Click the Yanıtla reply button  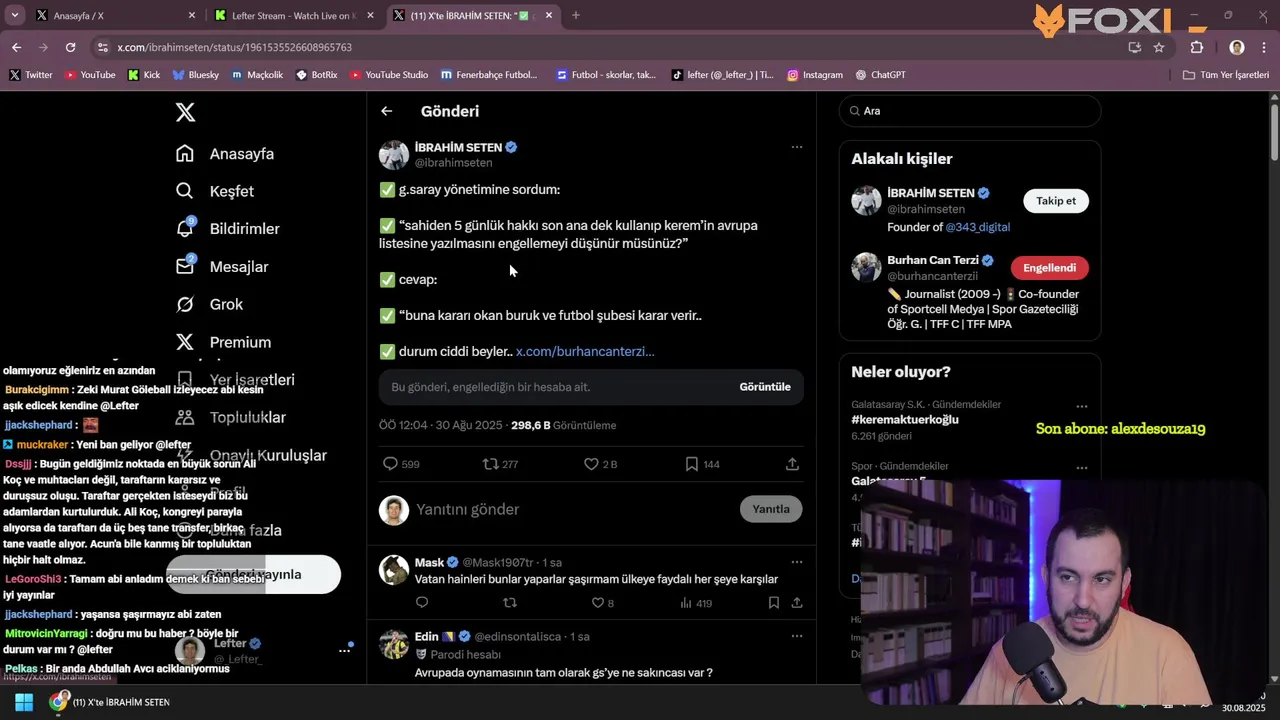771,509
